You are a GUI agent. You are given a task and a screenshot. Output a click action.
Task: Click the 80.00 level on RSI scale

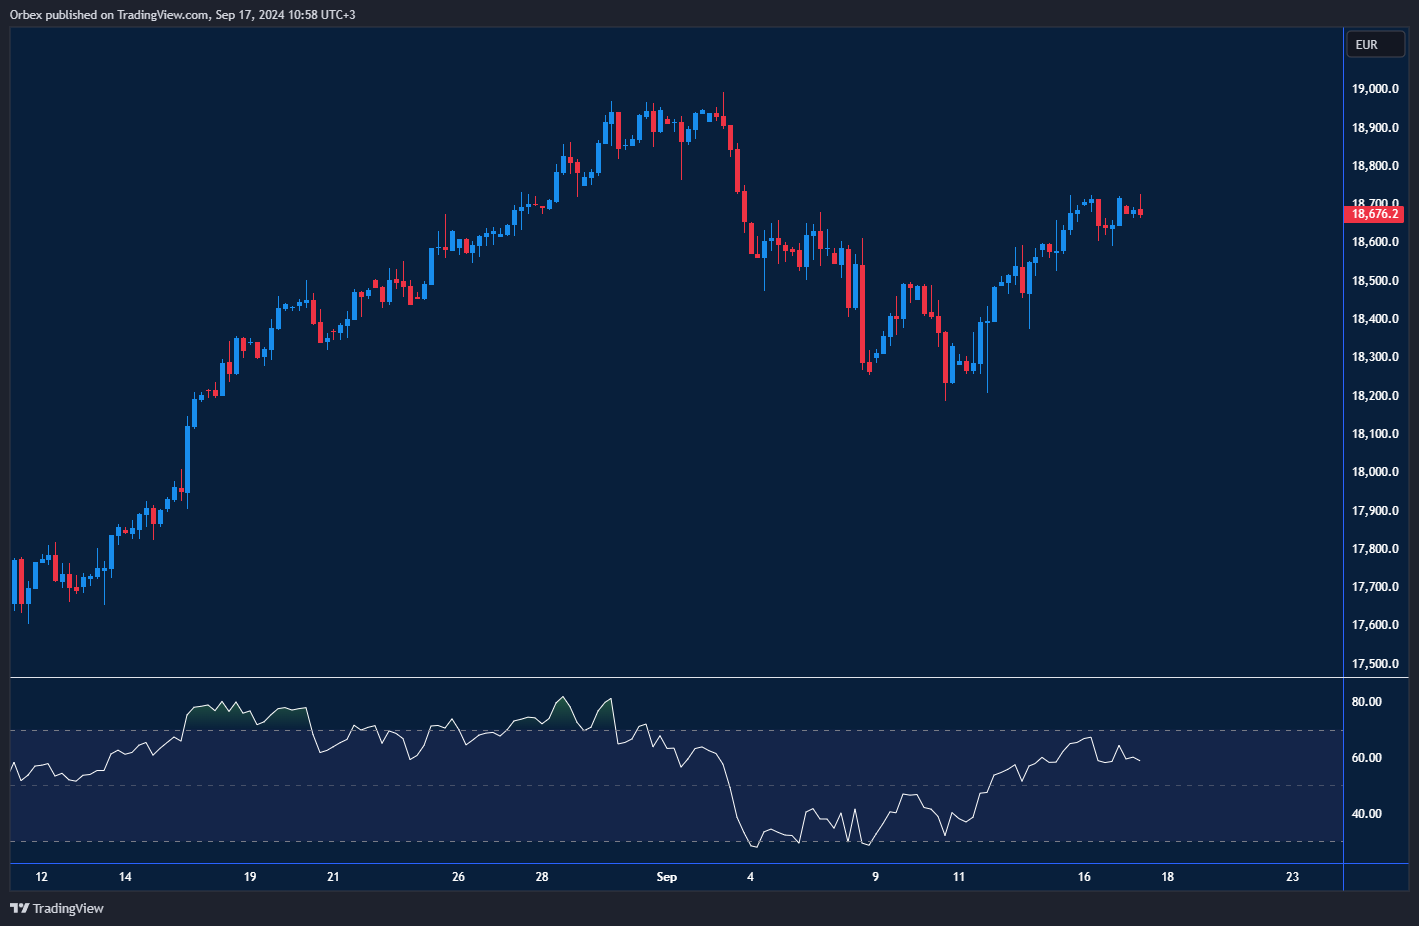pyautogui.click(x=1366, y=702)
